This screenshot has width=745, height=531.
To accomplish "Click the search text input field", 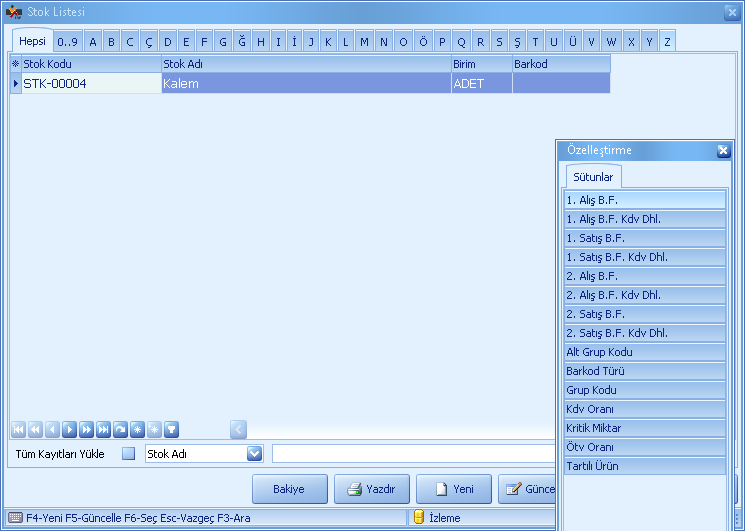I will [x=412, y=454].
